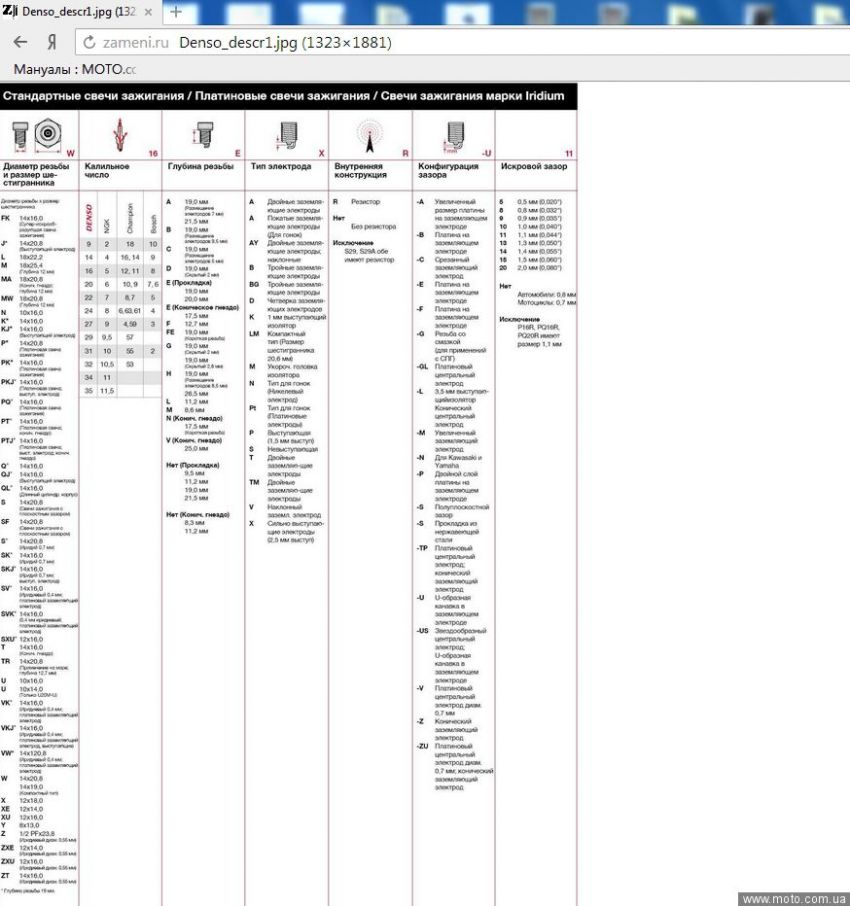This screenshot has height=906, width=850.
Task: Click the resistor radio-wave illustration
Action: 369,136
